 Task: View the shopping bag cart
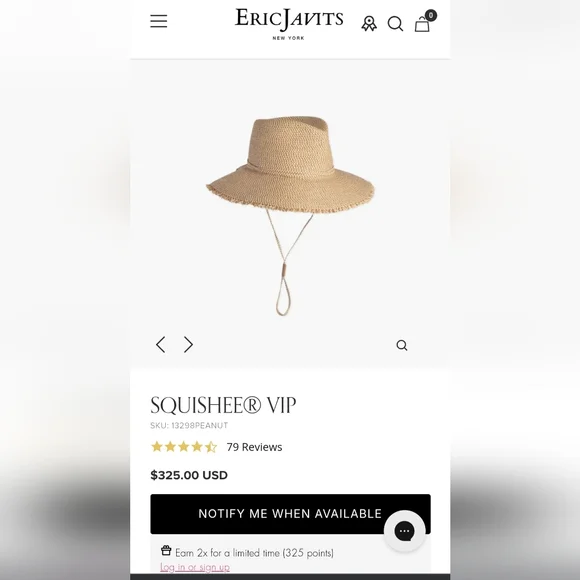tap(422, 24)
